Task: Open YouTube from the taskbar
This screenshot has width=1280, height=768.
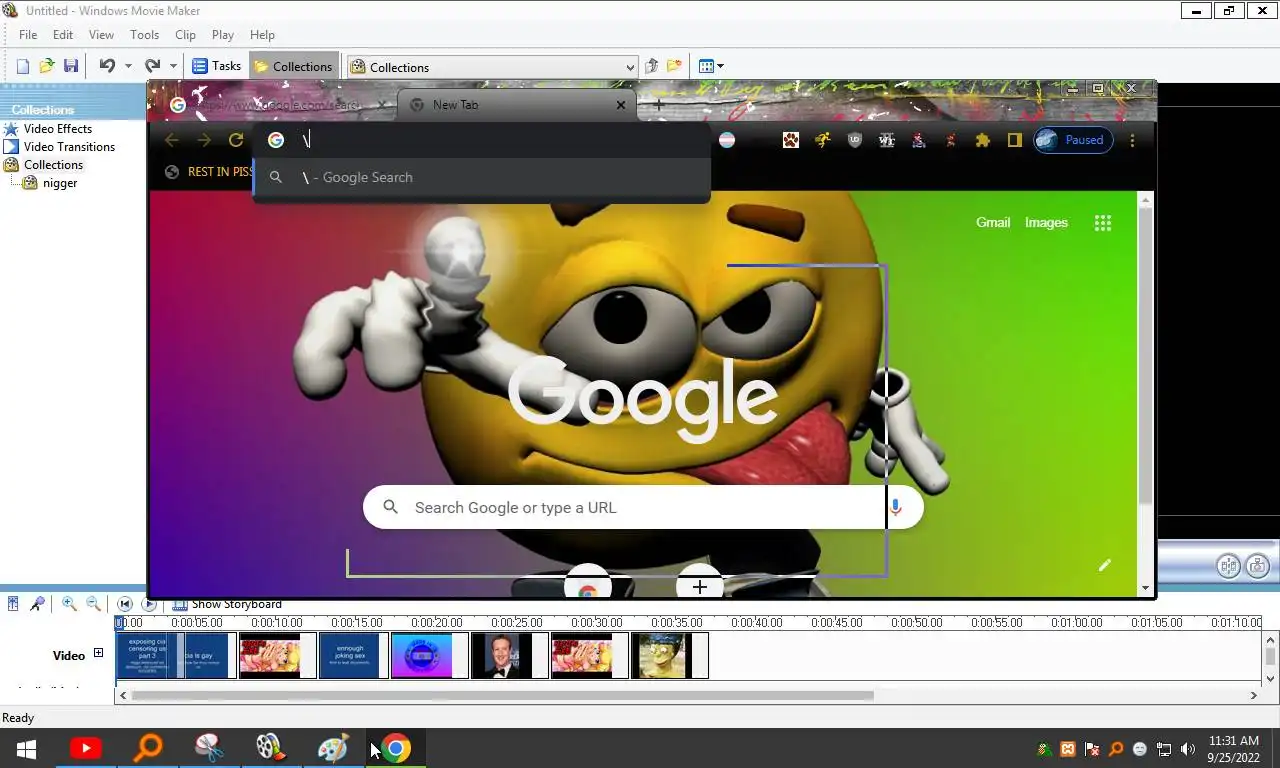Action: (x=86, y=748)
